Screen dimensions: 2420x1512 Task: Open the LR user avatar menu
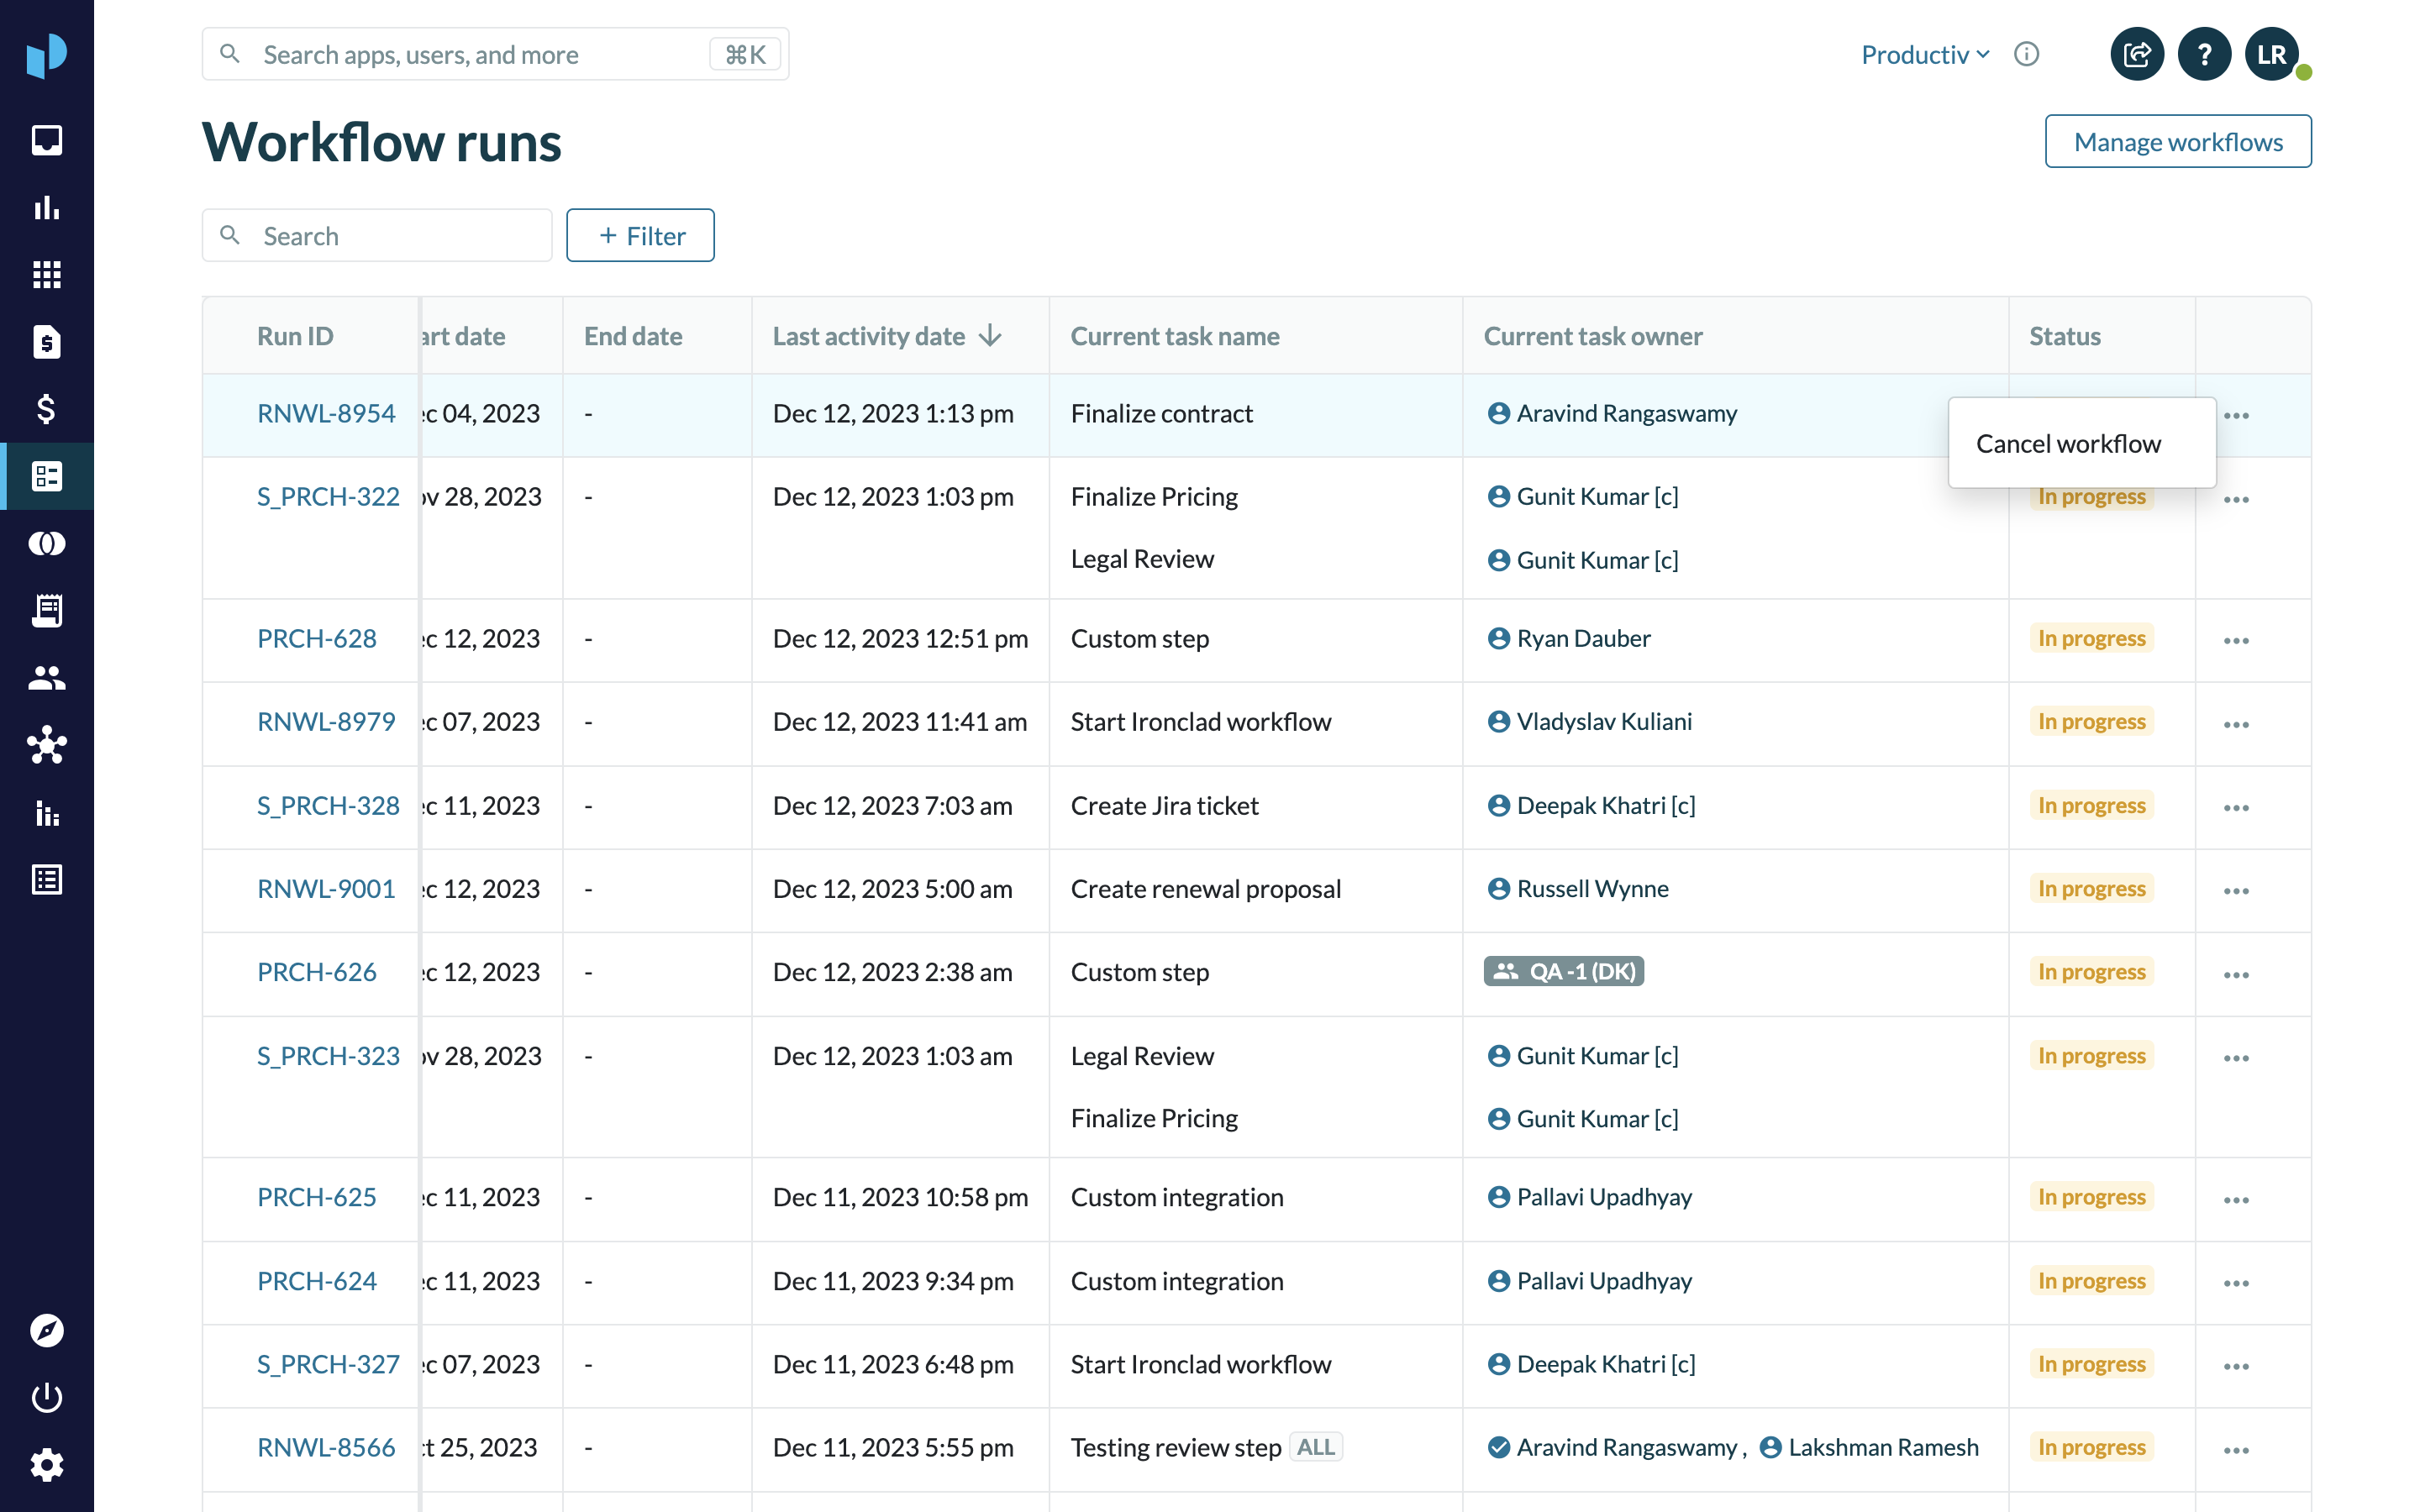pos(2271,54)
